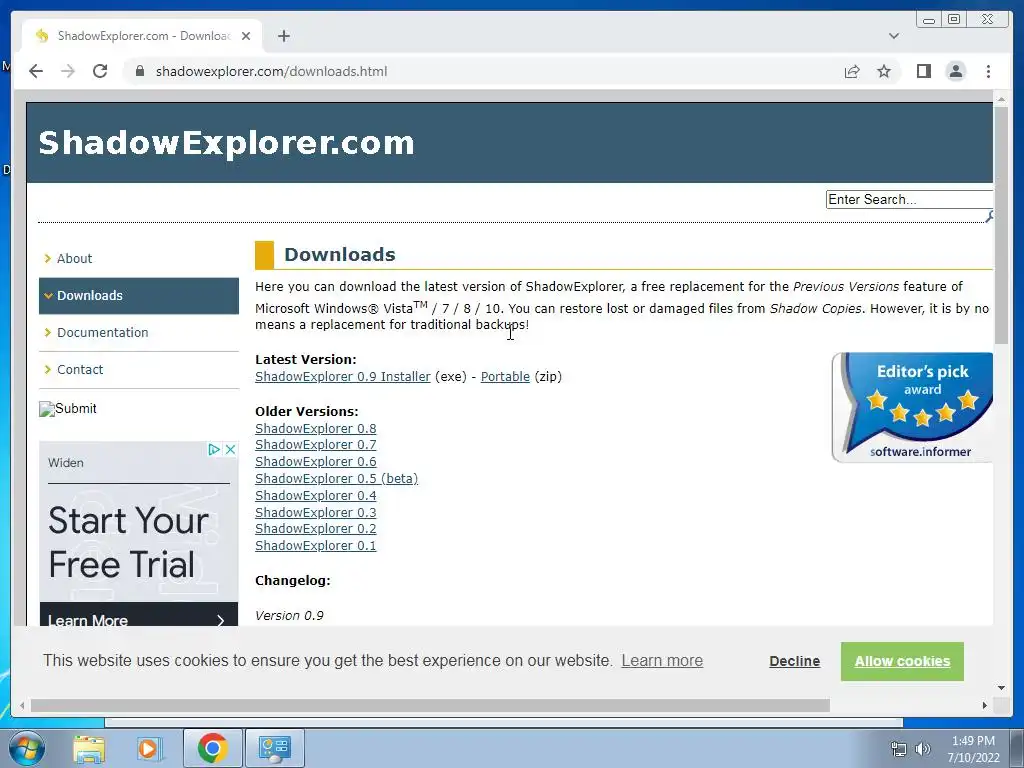
Task: Open ShadowExplorer 0.4 link
Action: tap(315, 496)
